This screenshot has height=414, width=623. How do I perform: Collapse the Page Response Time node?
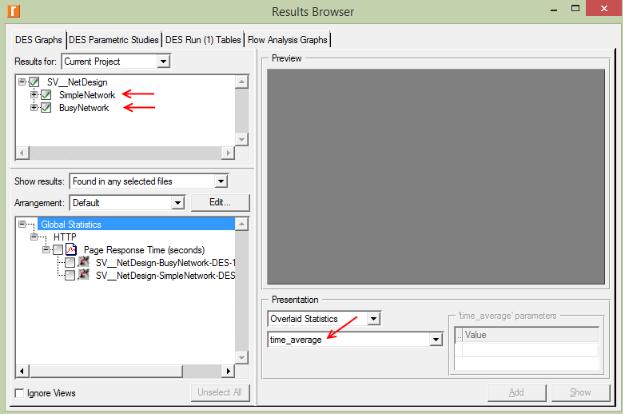coord(46,250)
